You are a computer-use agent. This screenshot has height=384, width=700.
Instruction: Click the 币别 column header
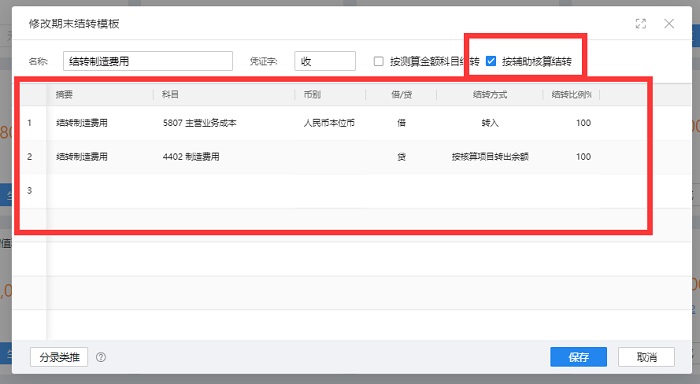(x=312, y=95)
